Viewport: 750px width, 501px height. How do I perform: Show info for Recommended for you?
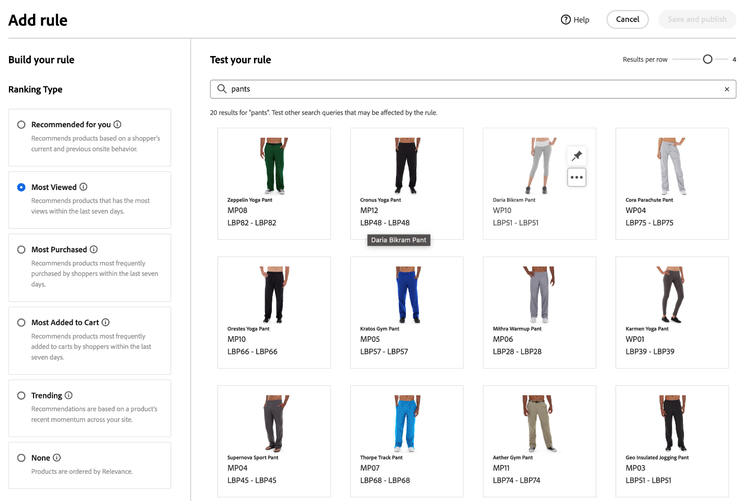[117, 124]
